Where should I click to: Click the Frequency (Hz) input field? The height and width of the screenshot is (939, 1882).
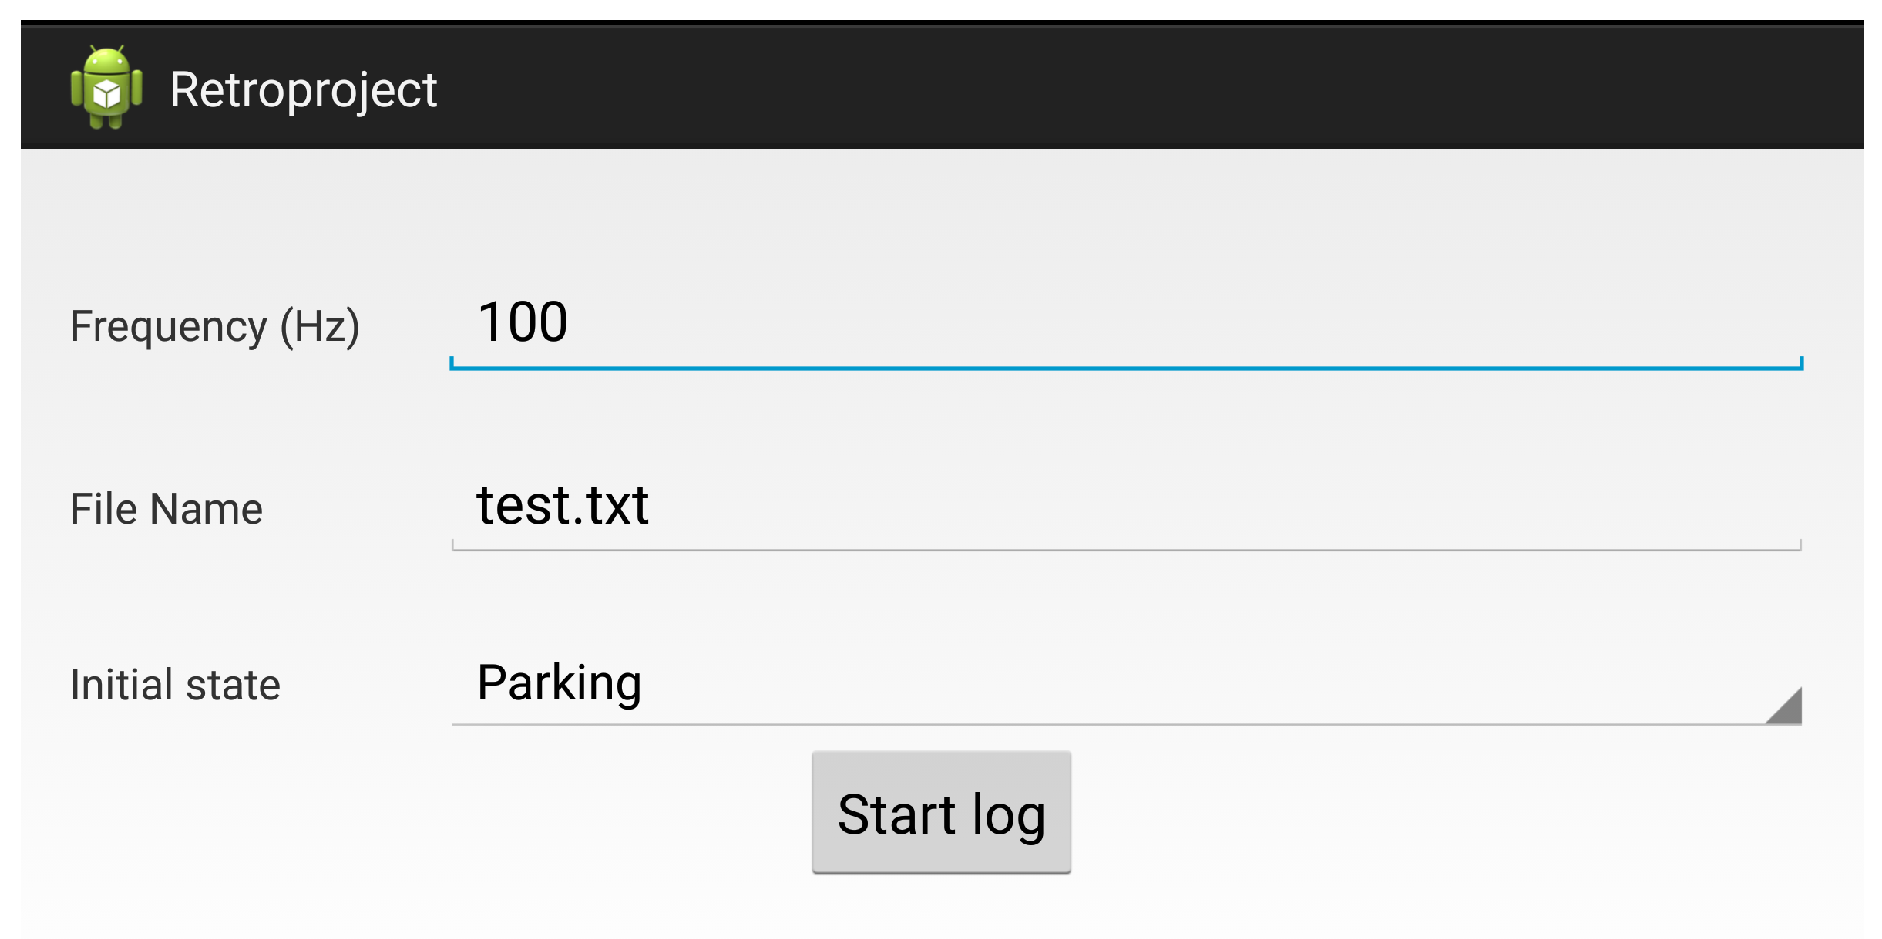pyautogui.click(x=1125, y=325)
